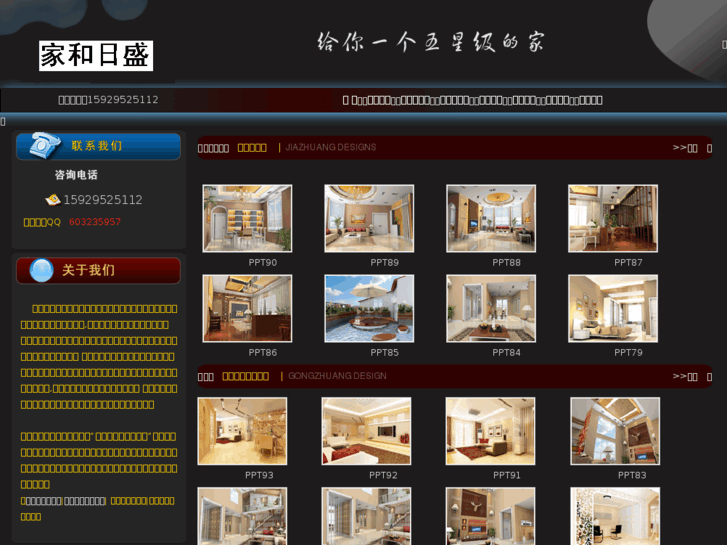Viewport: 727px width, 545px height.
Task: Click the telephone icon in 联系我们 header
Action: pos(44,145)
